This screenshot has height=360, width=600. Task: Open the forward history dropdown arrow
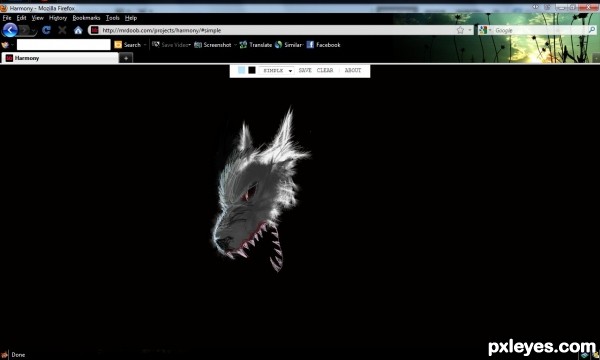[34, 31]
